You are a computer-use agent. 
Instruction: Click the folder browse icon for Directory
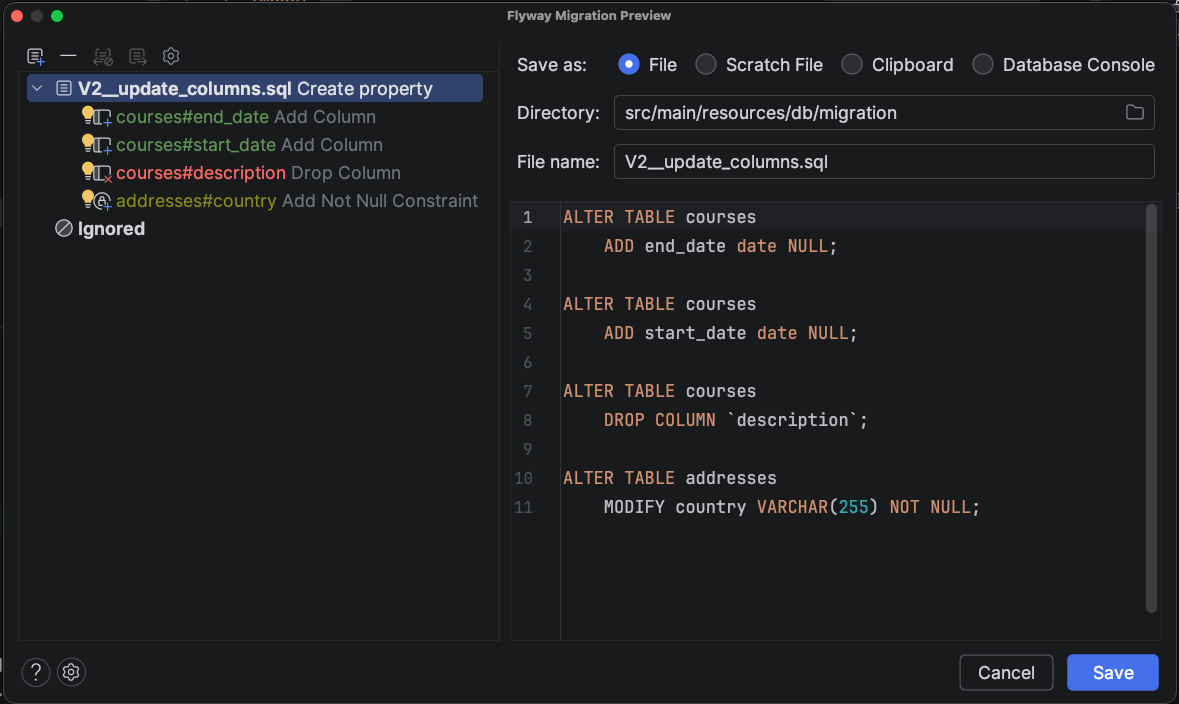(x=1134, y=113)
